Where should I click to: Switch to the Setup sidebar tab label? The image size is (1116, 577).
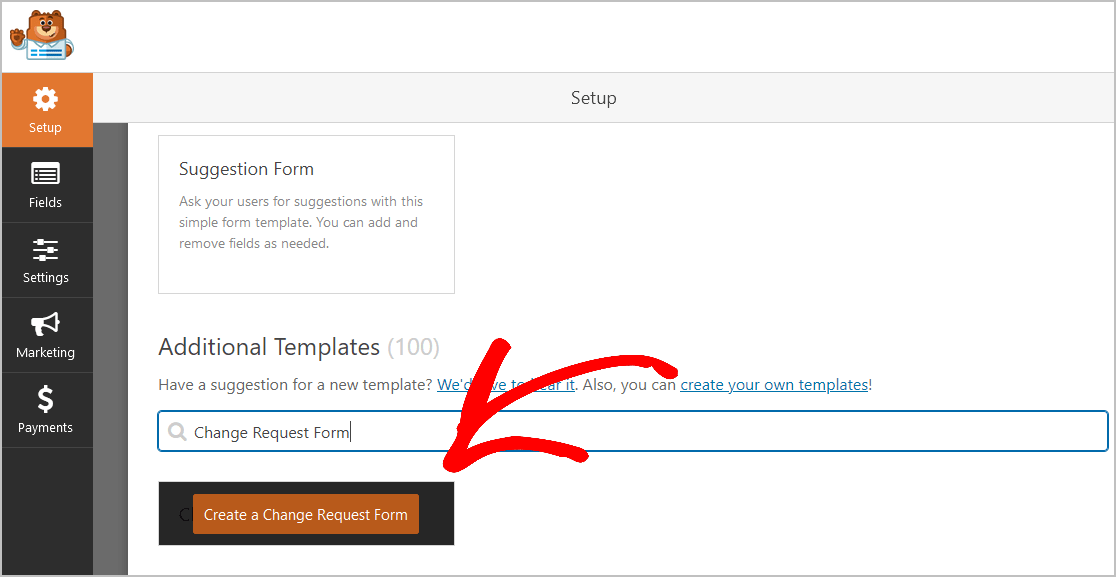pyautogui.click(x=46, y=128)
